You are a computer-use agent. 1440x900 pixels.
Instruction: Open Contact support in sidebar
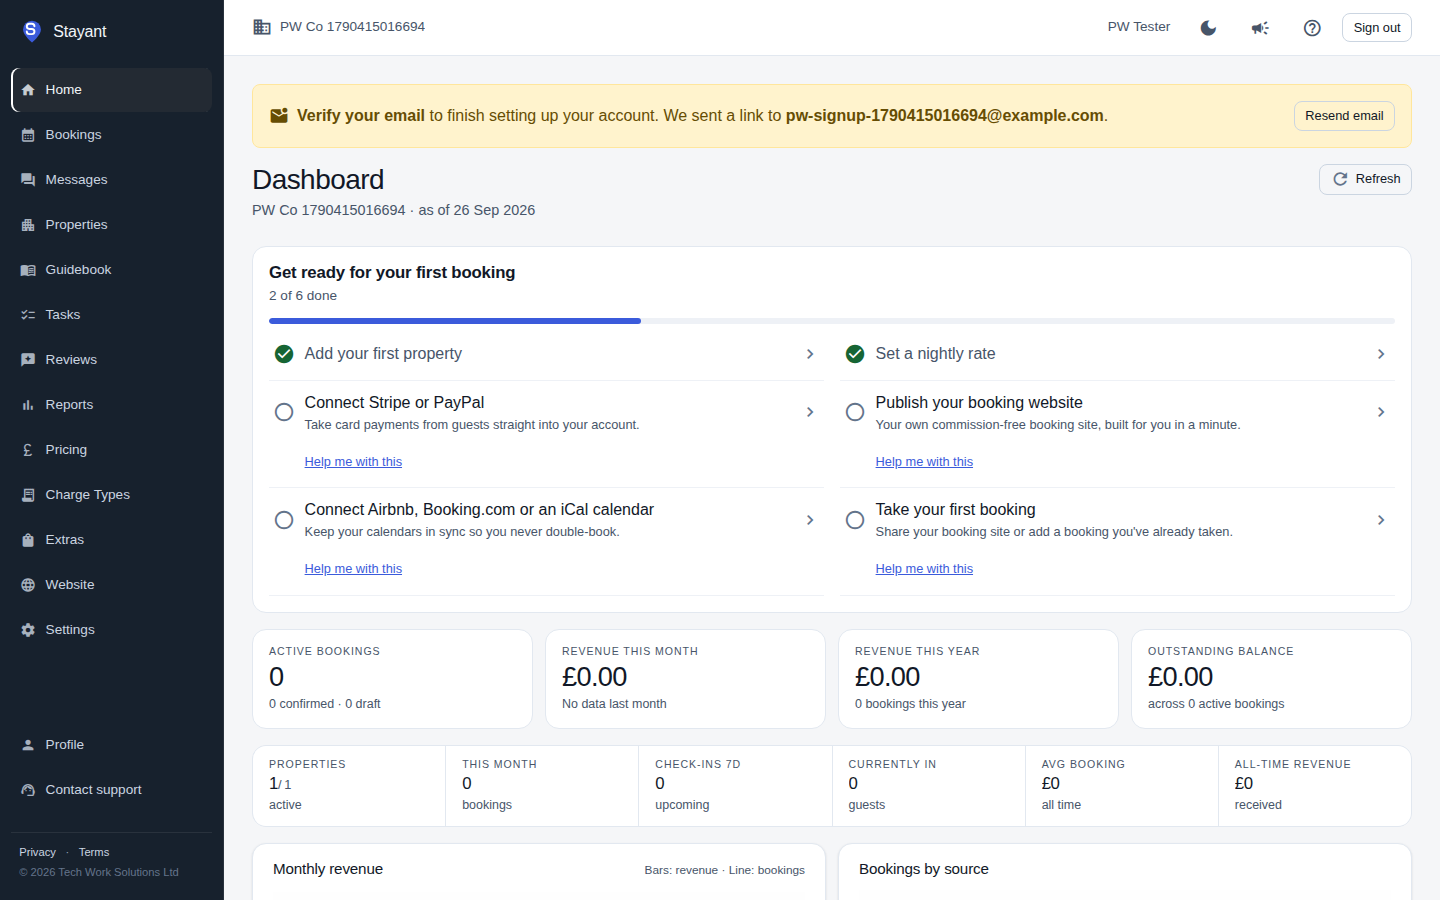click(112, 790)
